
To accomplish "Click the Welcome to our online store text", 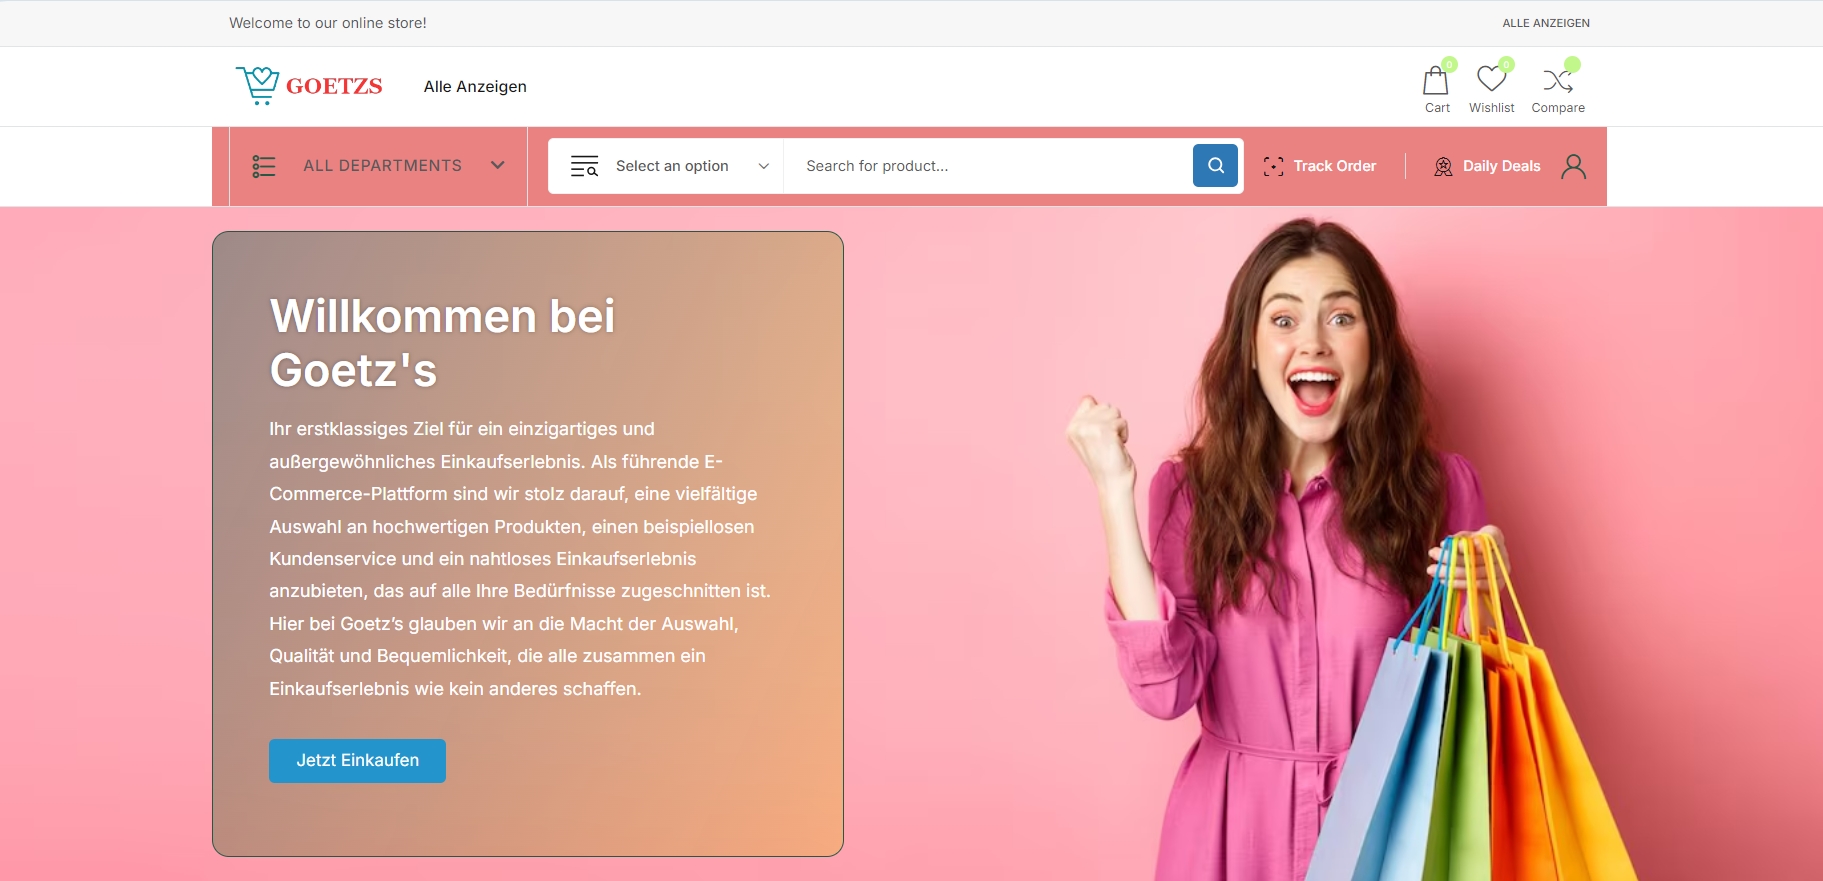I will point(328,23).
